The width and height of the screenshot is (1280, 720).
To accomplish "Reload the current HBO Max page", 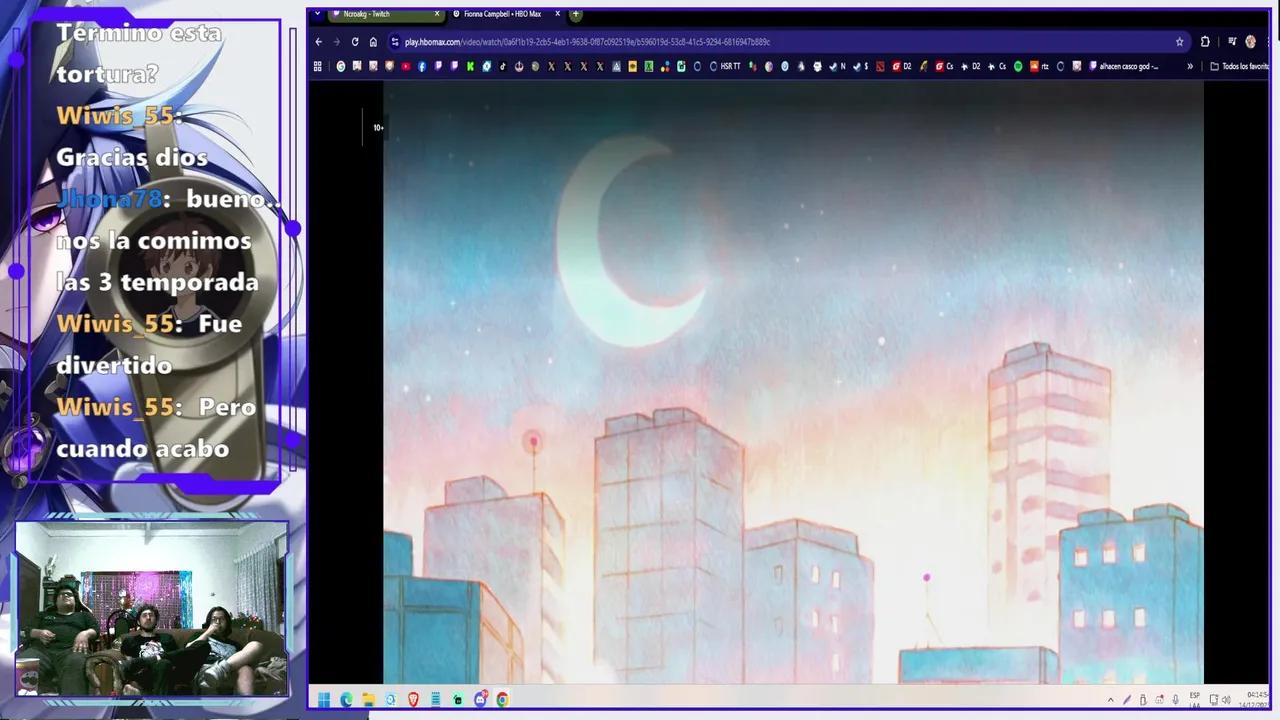I will tap(354, 42).
